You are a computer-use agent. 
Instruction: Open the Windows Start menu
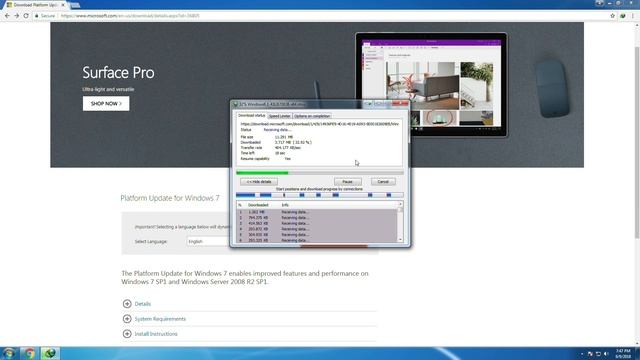[9, 353]
